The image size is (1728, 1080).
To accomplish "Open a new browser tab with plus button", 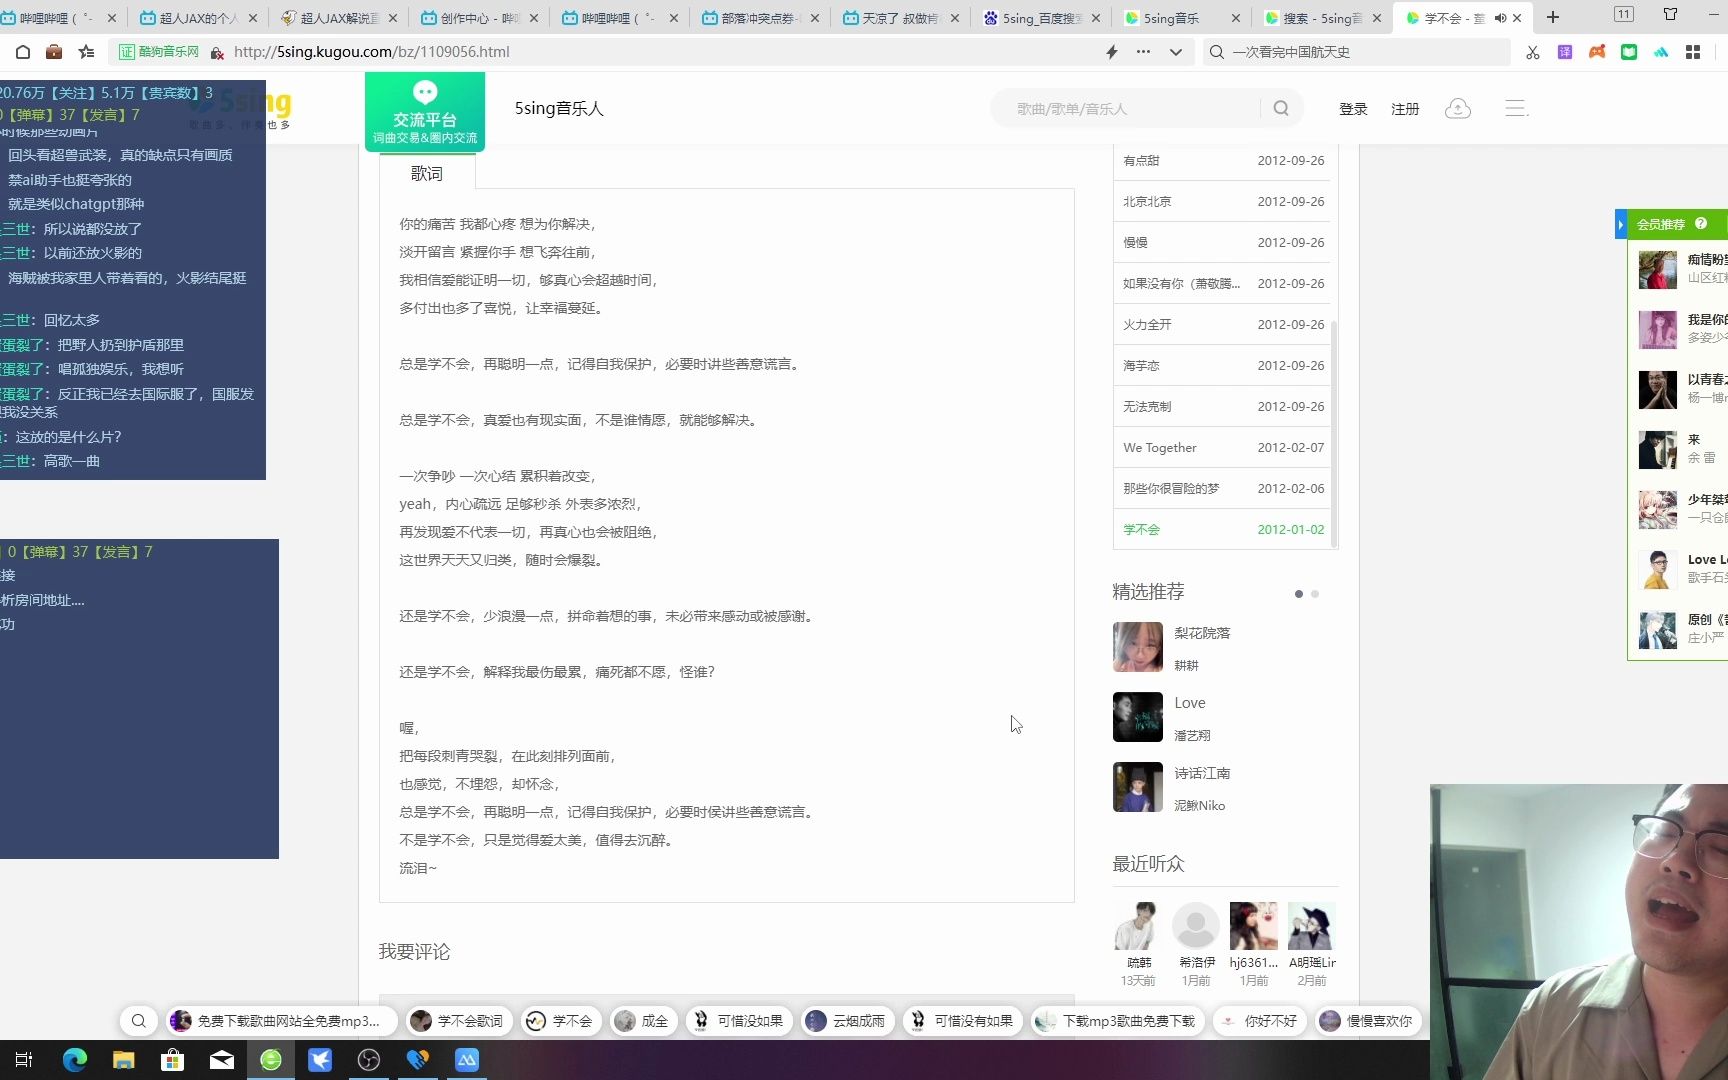I will click(x=1553, y=17).
